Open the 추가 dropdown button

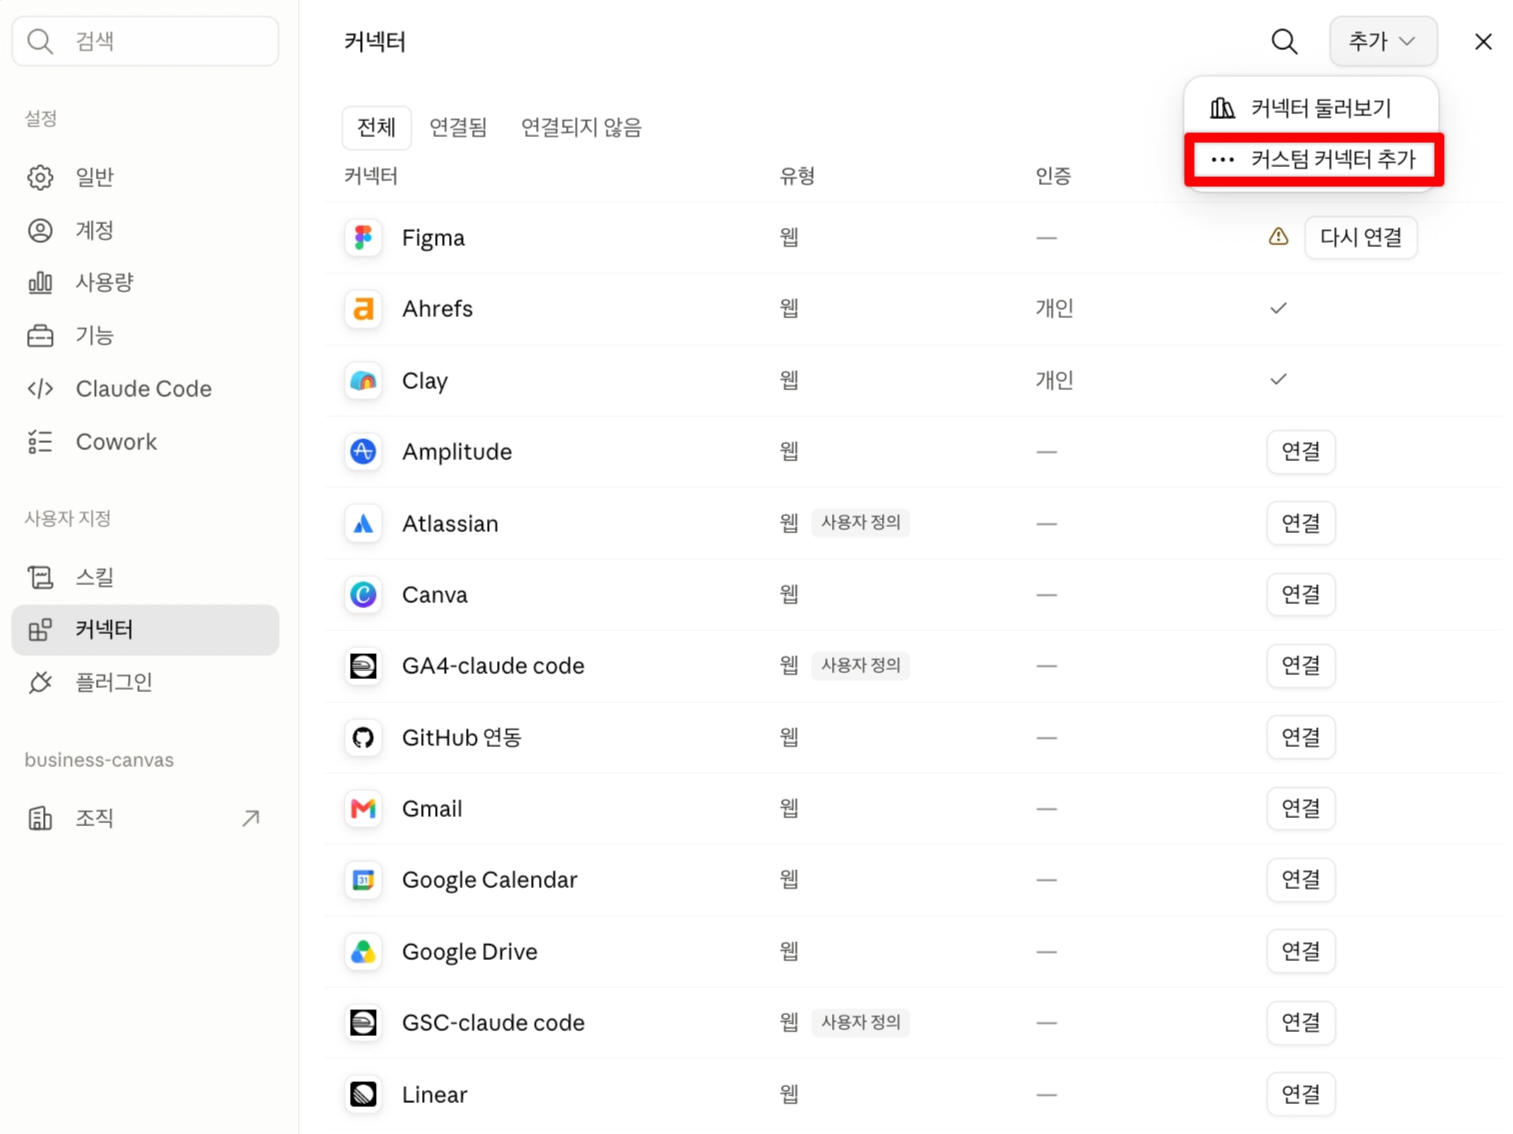(1383, 41)
